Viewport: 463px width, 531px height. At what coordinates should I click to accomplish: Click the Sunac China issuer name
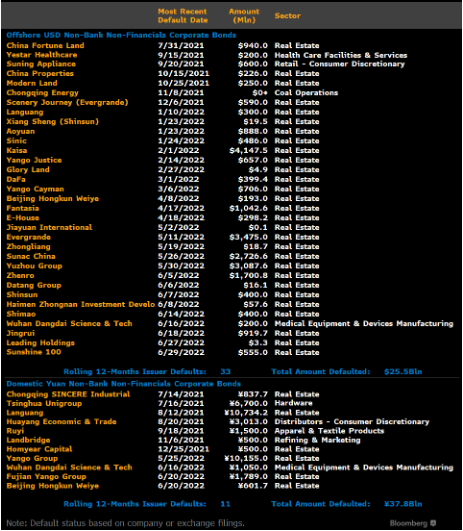(31, 256)
